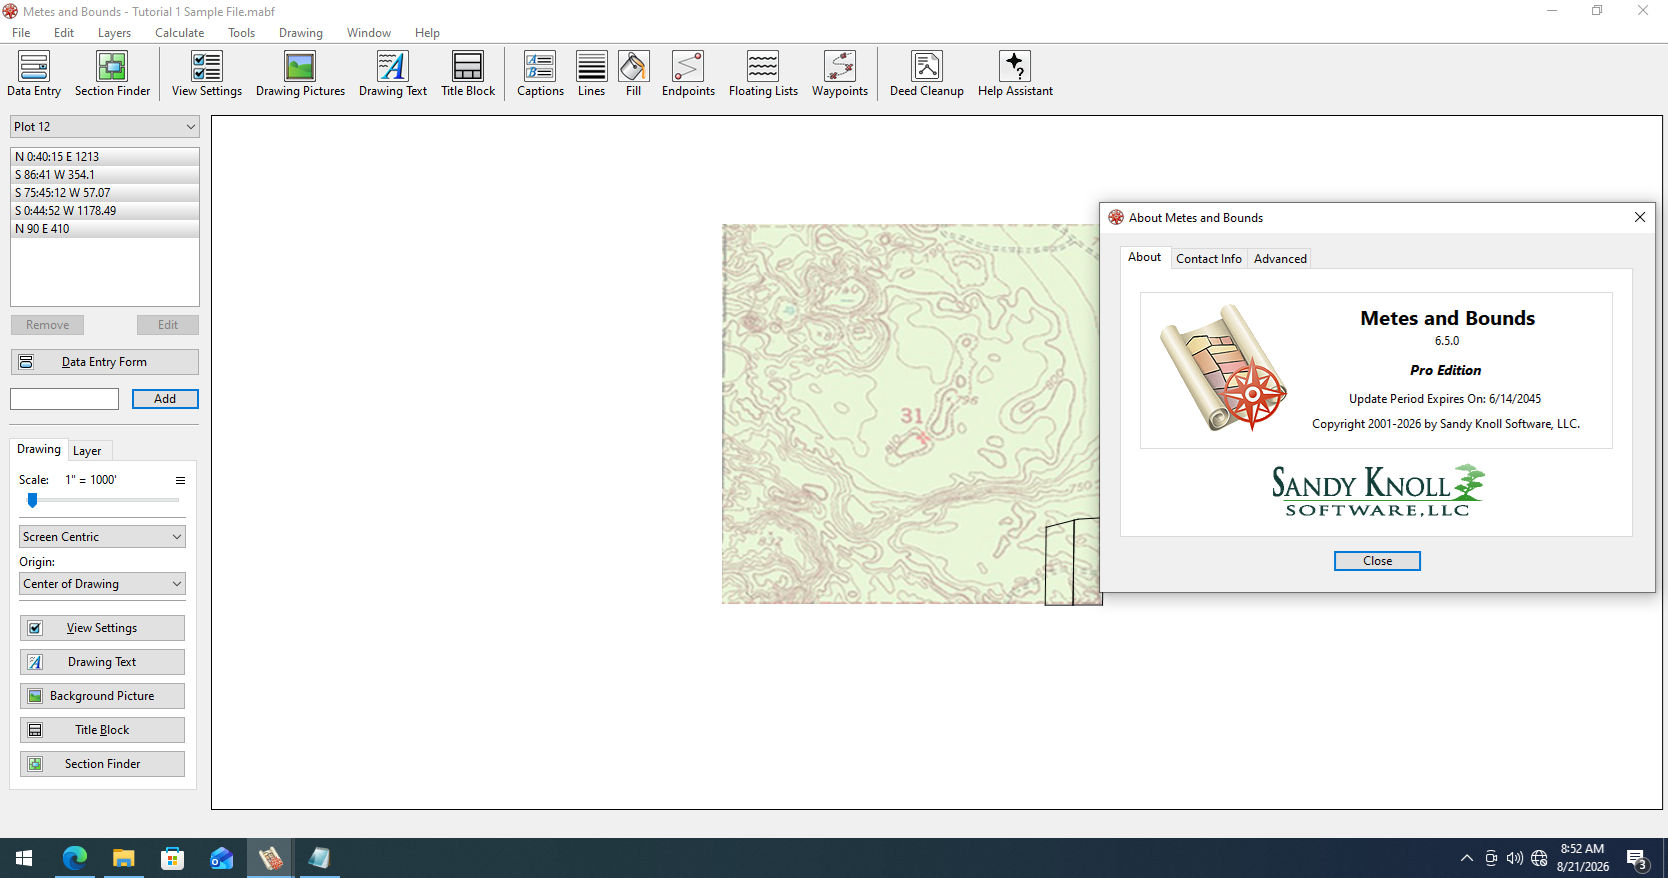
Task: Switch to the Advanced tab in About dialog
Action: (1280, 259)
